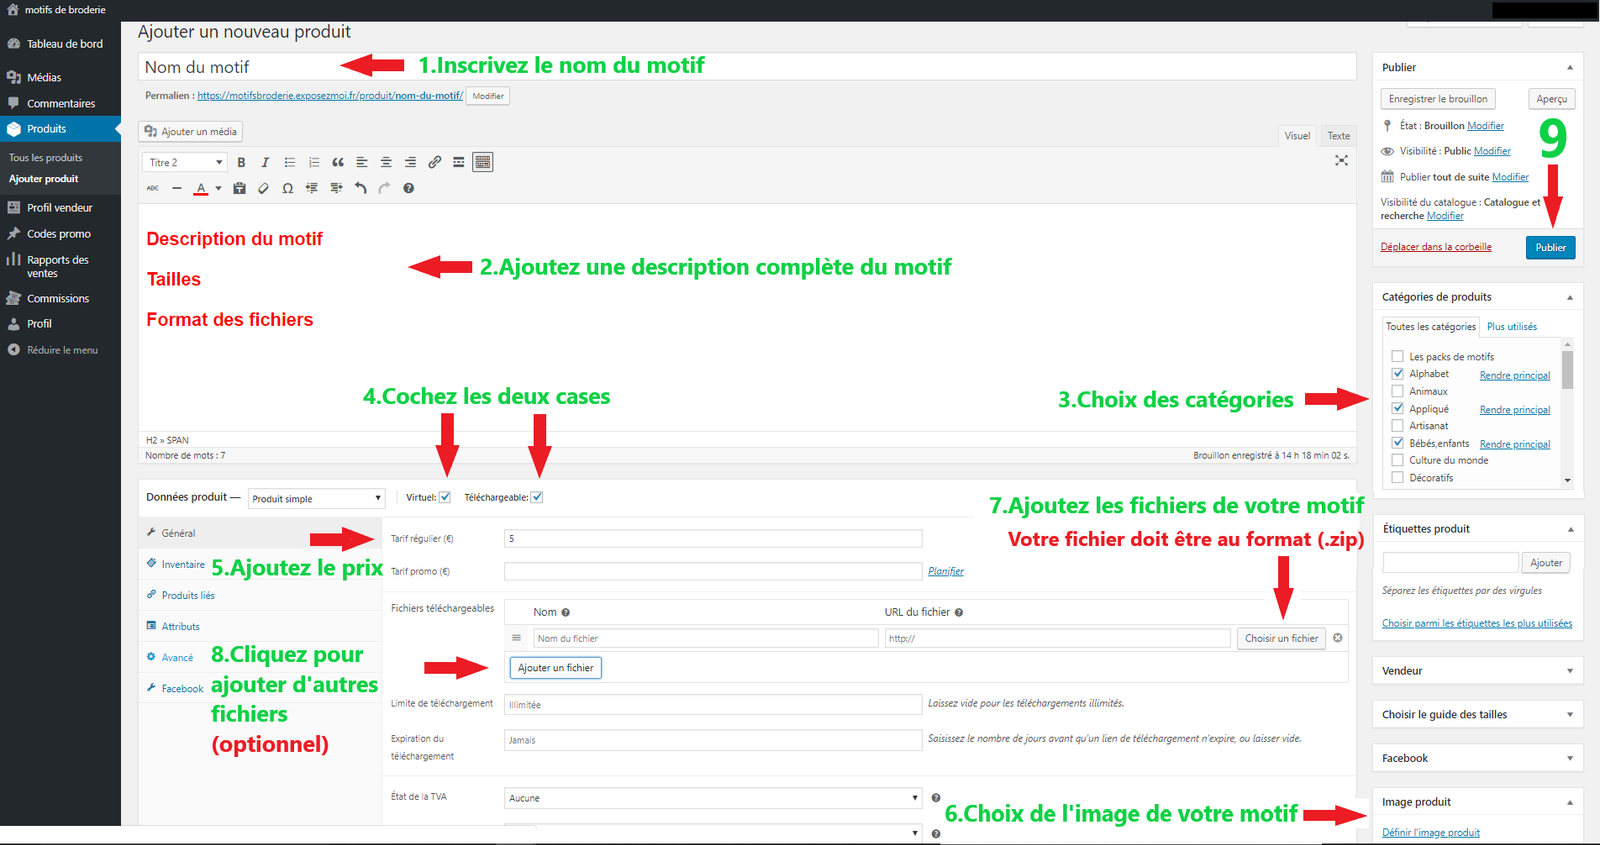This screenshot has height=845, width=1600.
Task: Toggle bold formatting in the editor toolbar
Action: [x=241, y=162]
